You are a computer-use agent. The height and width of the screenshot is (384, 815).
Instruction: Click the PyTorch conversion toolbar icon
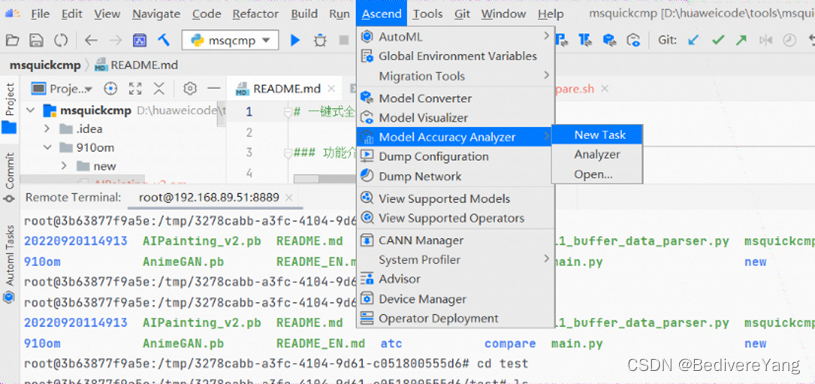[x=562, y=40]
